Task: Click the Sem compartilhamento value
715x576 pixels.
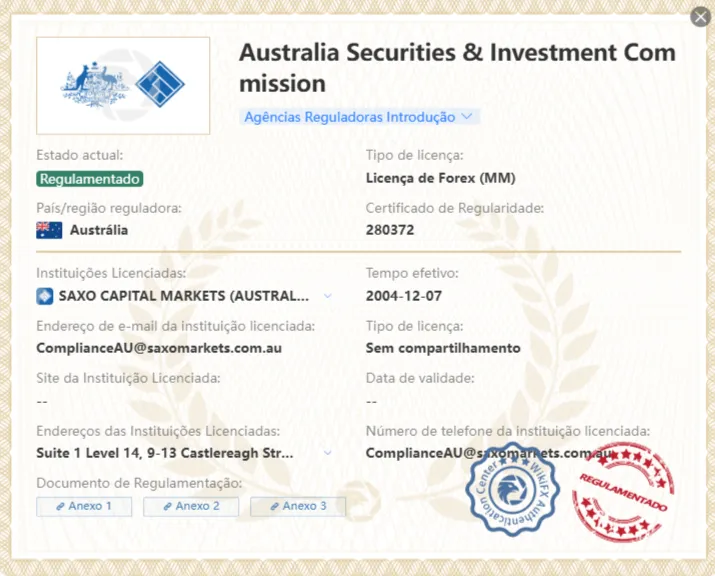Action: coord(443,348)
